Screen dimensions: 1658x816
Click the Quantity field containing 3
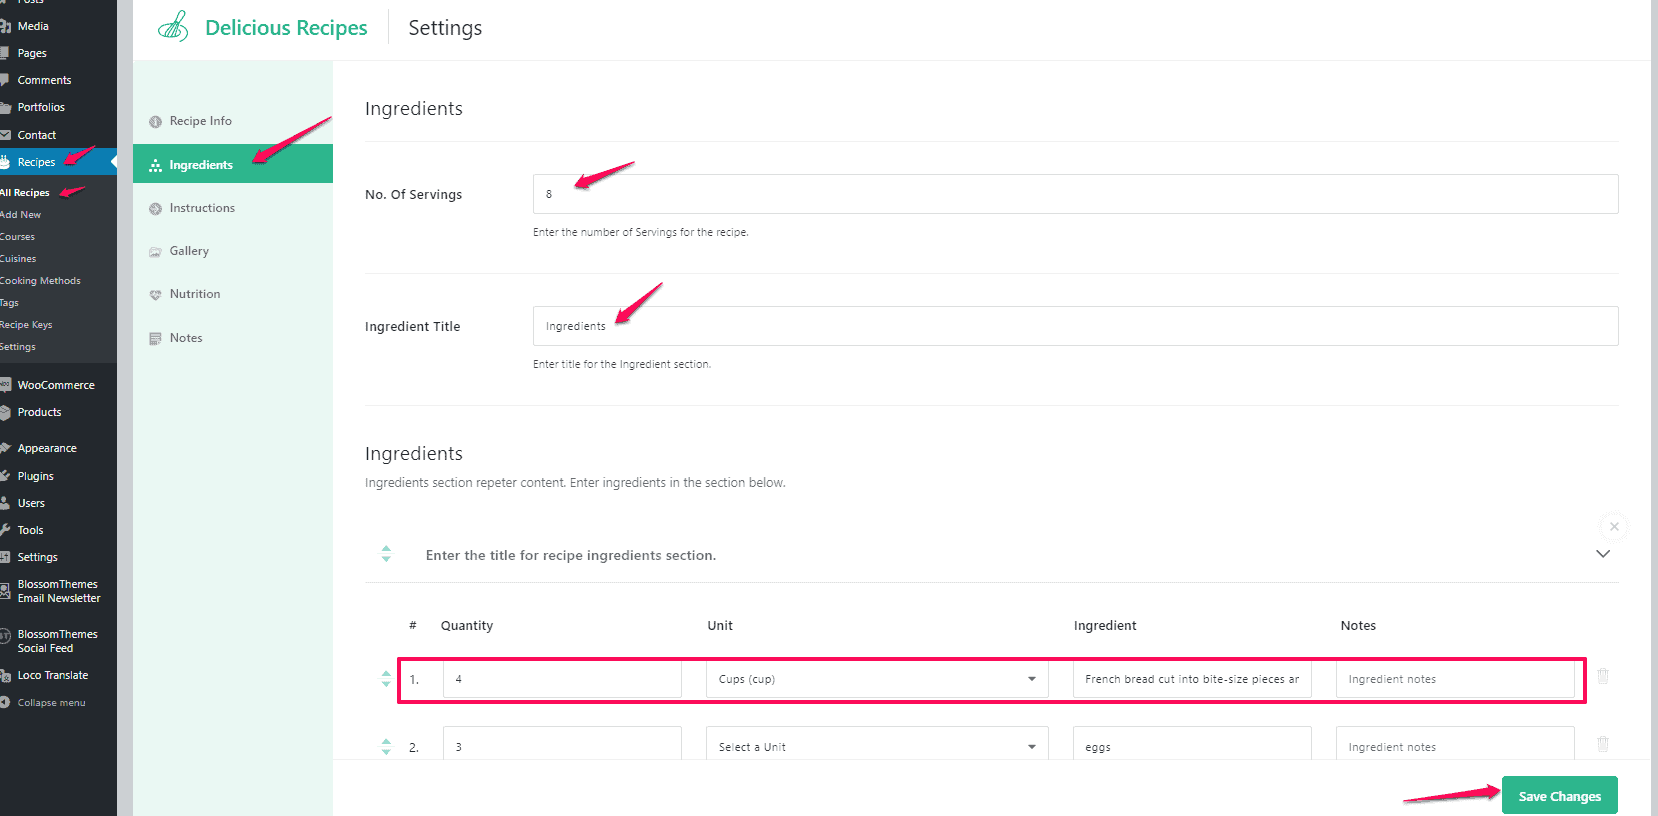(x=562, y=745)
